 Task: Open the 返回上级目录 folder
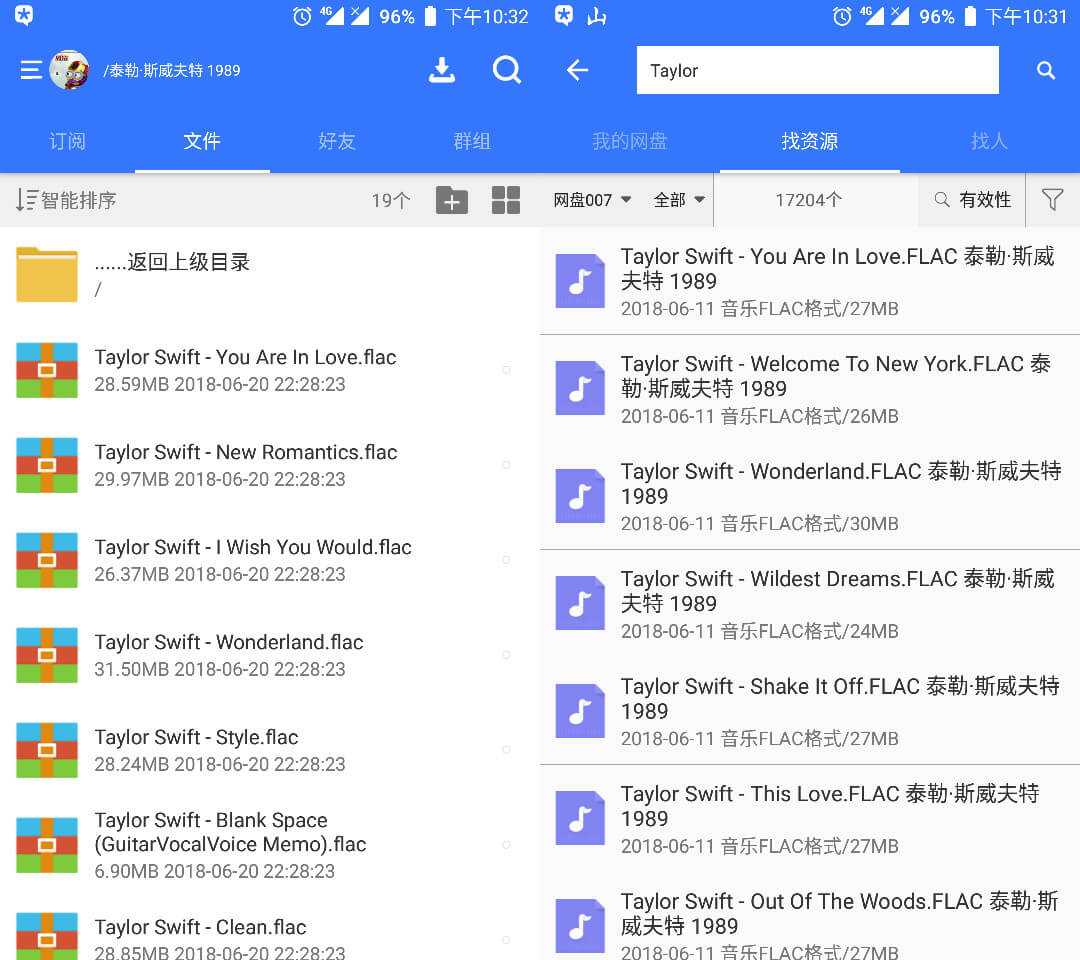click(x=270, y=274)
